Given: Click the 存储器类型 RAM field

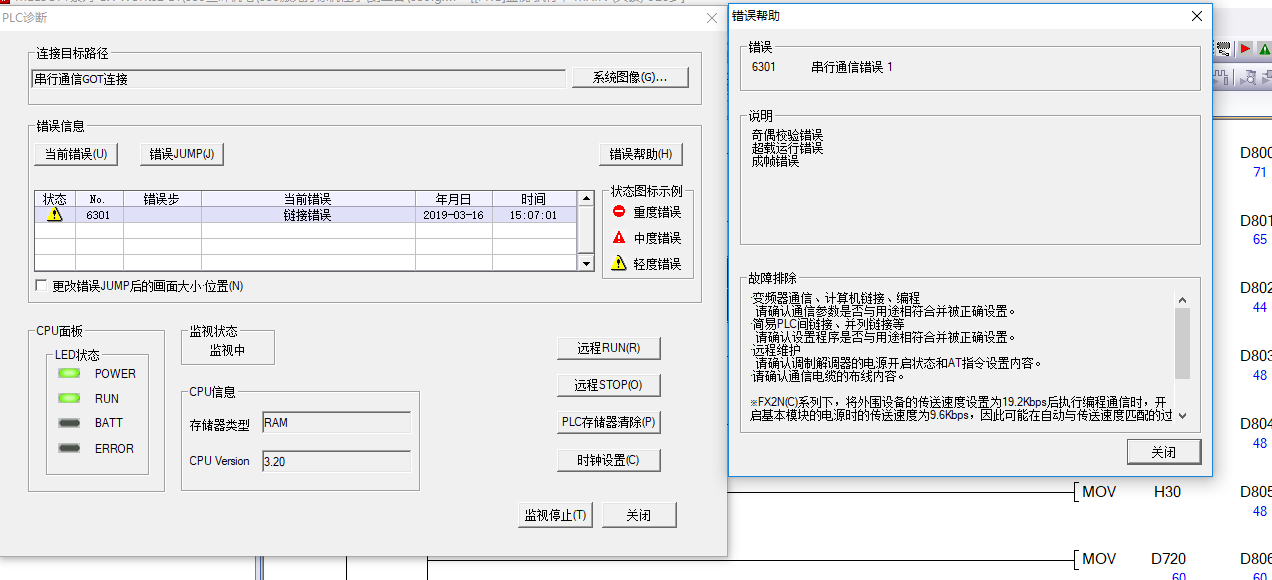Looking at the screenshot, I should [336, 423].
